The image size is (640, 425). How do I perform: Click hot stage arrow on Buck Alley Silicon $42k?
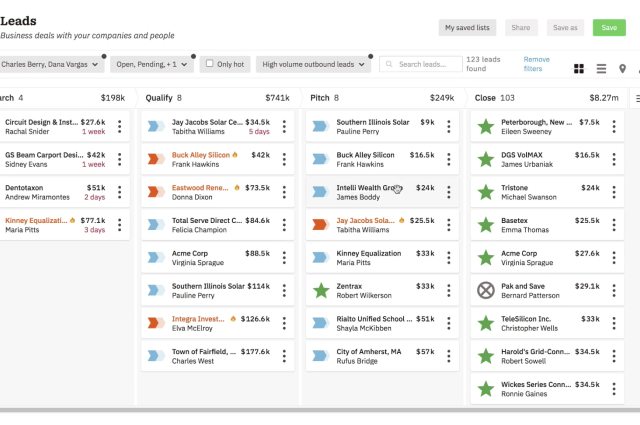coord(156,159)
